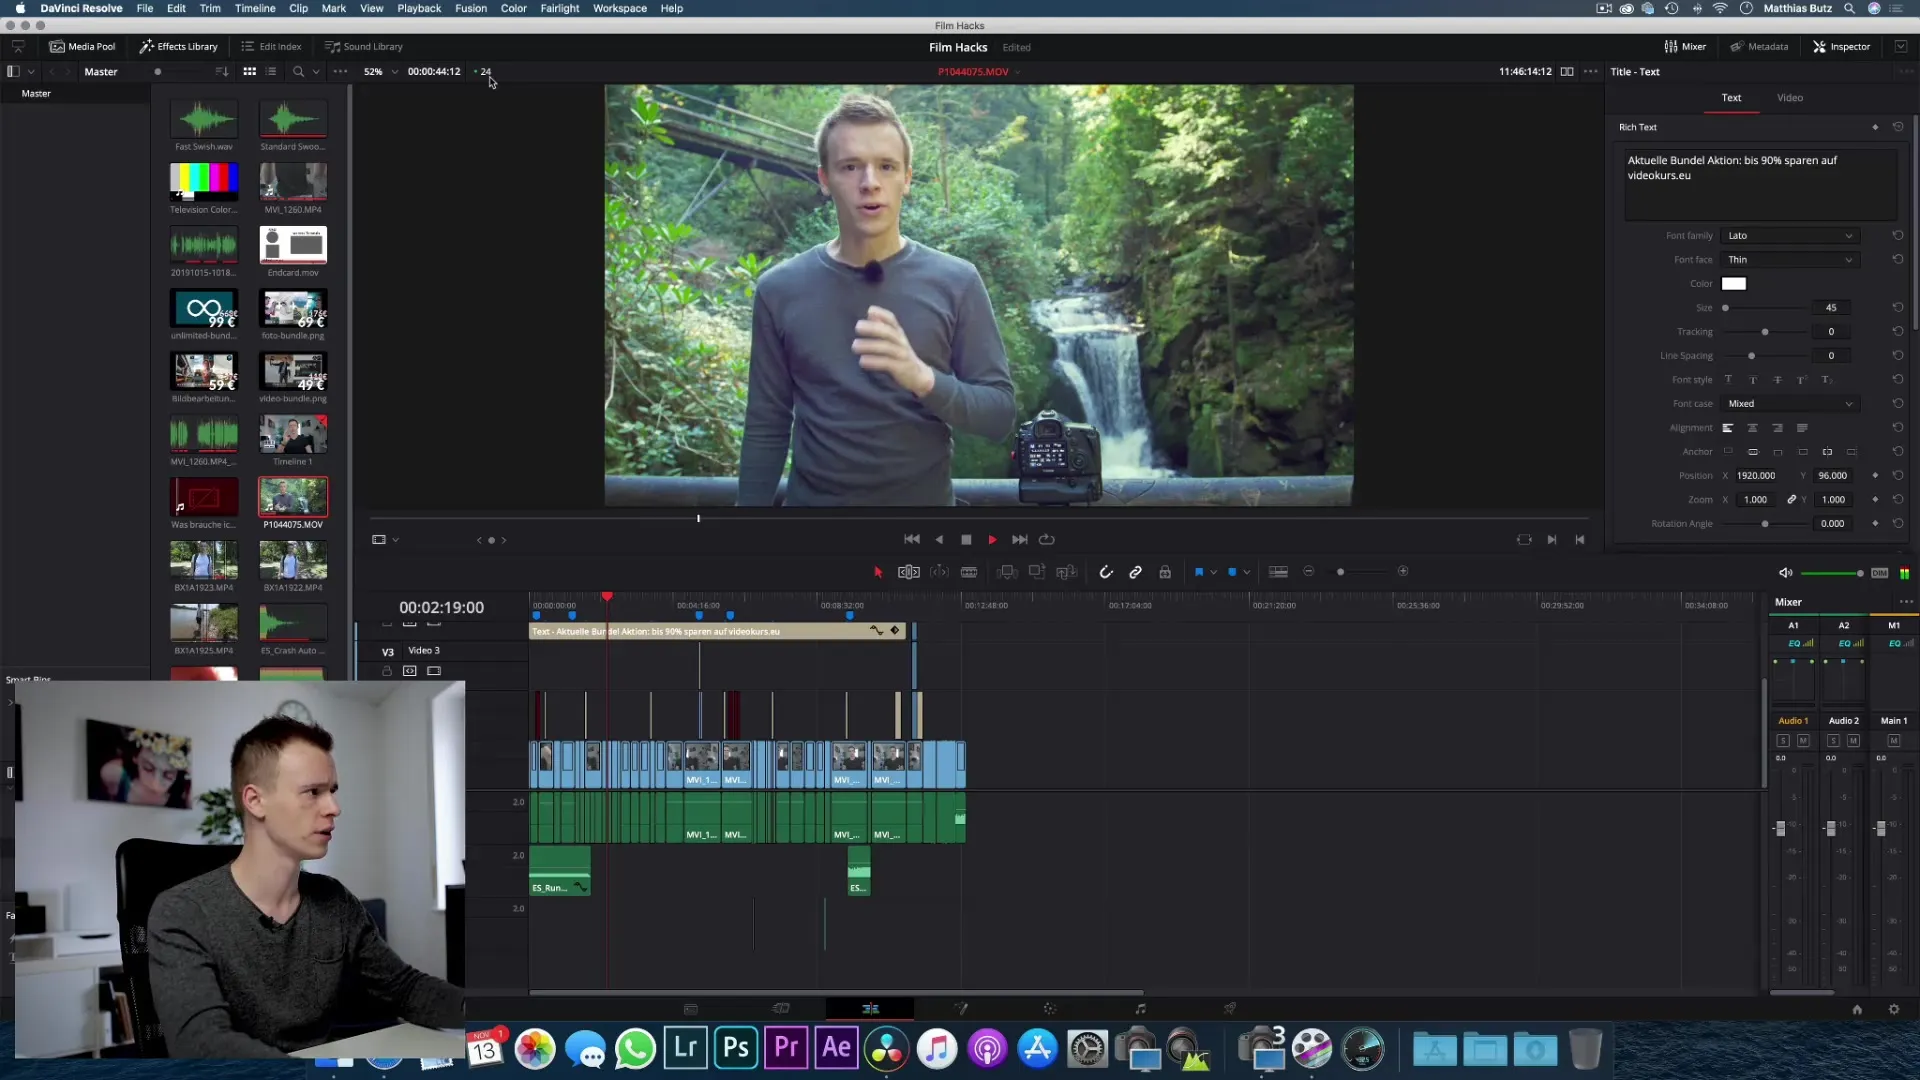Image resolution: width=1920 pixels, height=1080 pixels.
Task: Open the Metadata panel
Action: [x=1759, y=47]
